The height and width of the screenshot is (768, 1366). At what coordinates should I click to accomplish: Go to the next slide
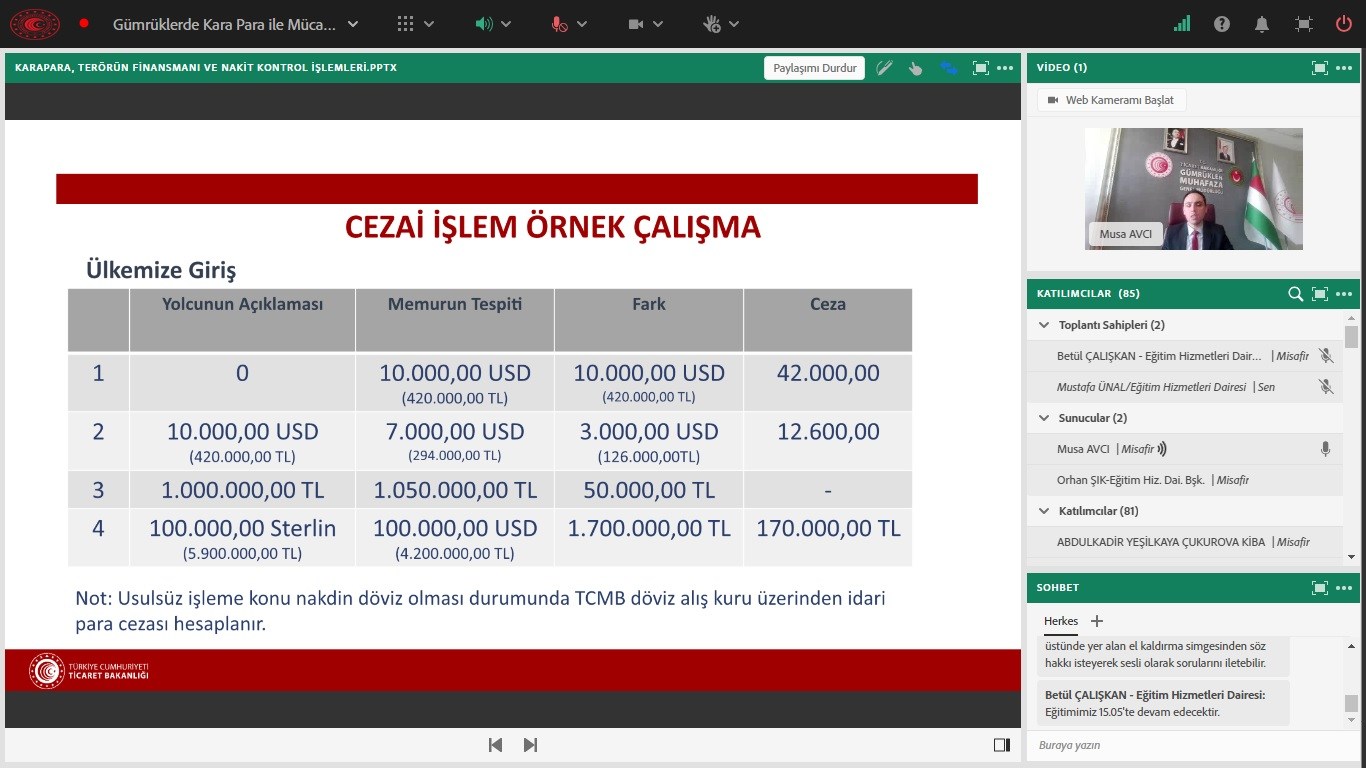(531, 745)
